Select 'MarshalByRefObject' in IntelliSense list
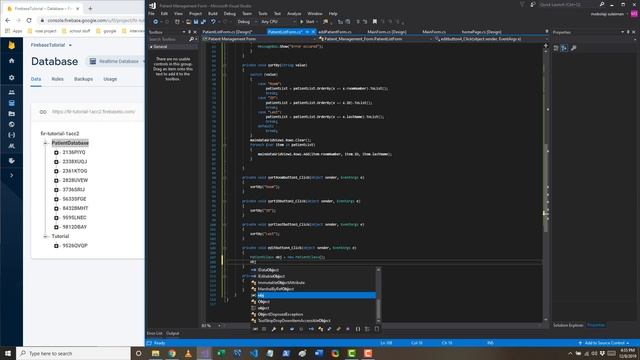 coord(276,289)
